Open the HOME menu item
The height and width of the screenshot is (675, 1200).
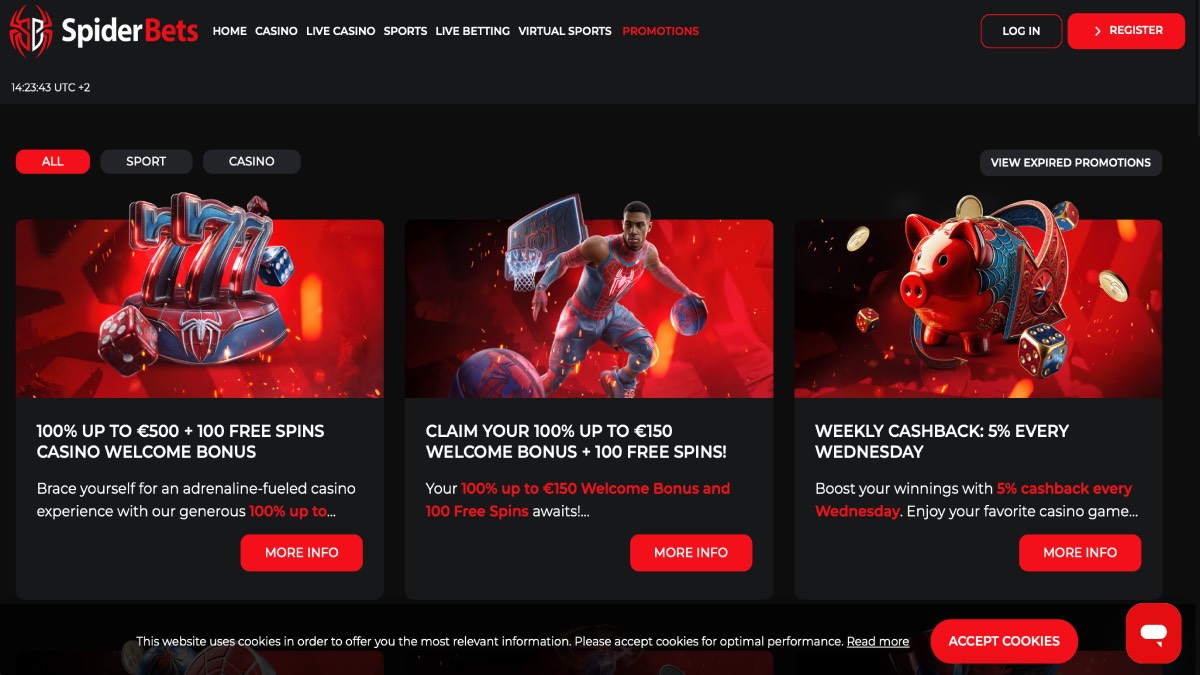point(230,31)
